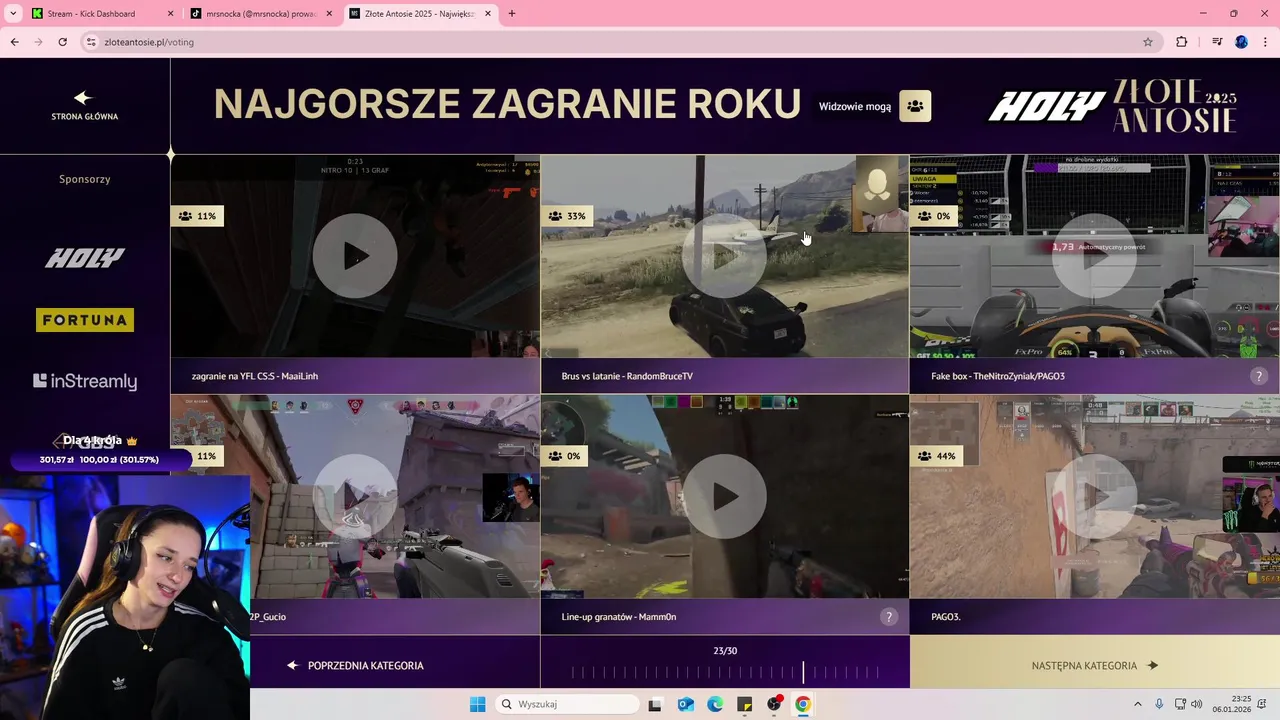Click the 33% vote badge
Screen dimensions: 1280x720
pyautogui.click(x=567, y=216)
